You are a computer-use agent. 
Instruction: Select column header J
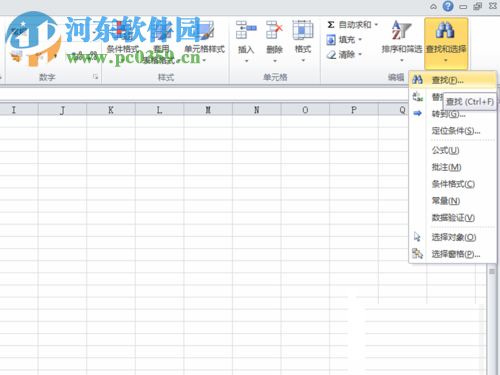[x=62, y=110]
